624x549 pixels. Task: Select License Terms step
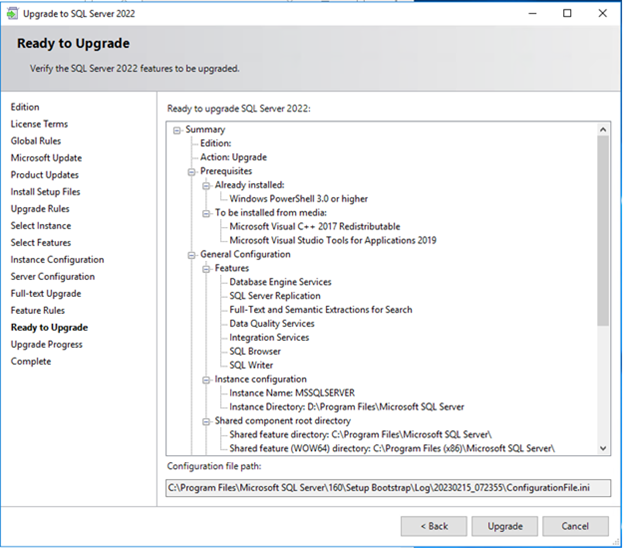click(x=39, y=124)
